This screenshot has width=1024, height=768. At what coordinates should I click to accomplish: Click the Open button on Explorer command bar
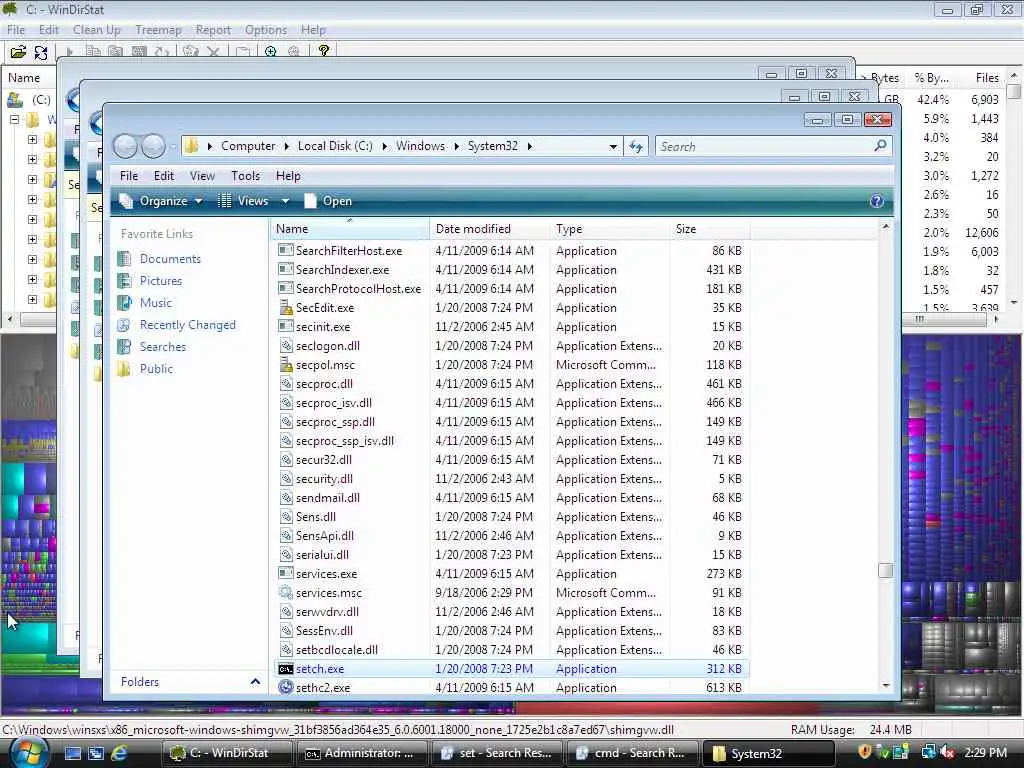tap(328, 201)
